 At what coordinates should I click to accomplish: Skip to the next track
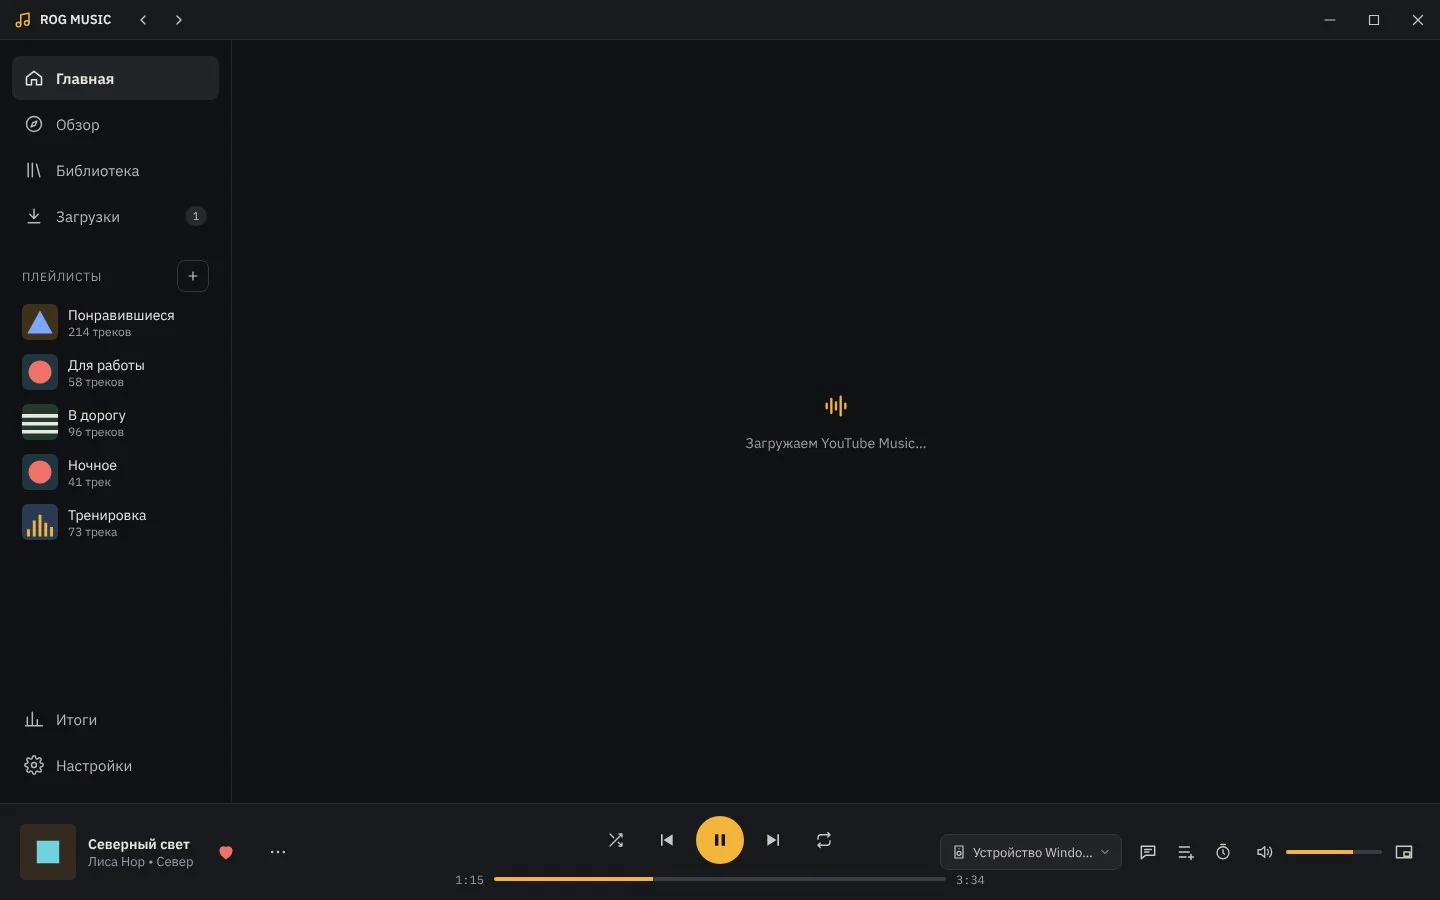pyautogui.click(x=773, y=840)
